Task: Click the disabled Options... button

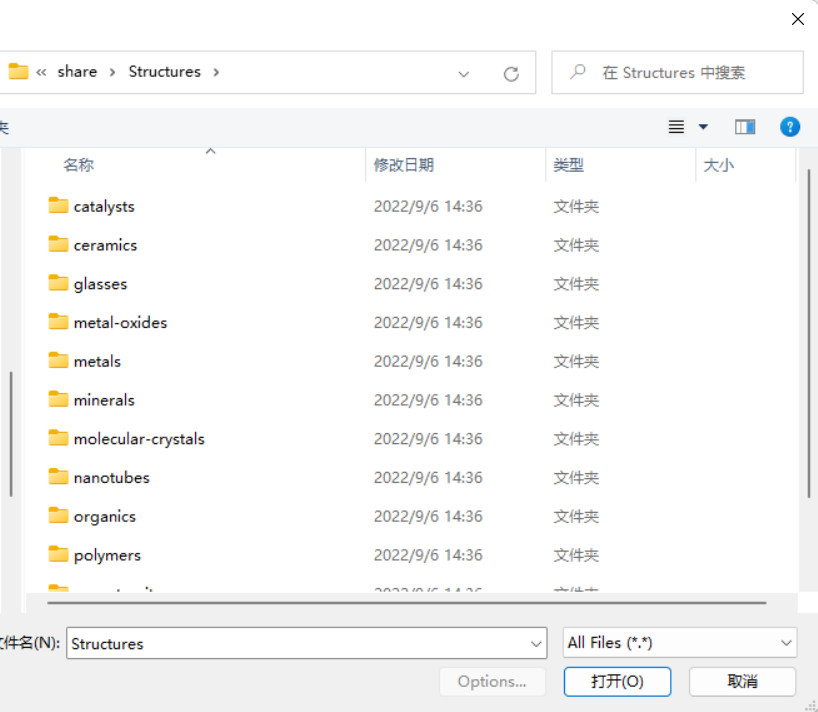Action: (492, 681)
